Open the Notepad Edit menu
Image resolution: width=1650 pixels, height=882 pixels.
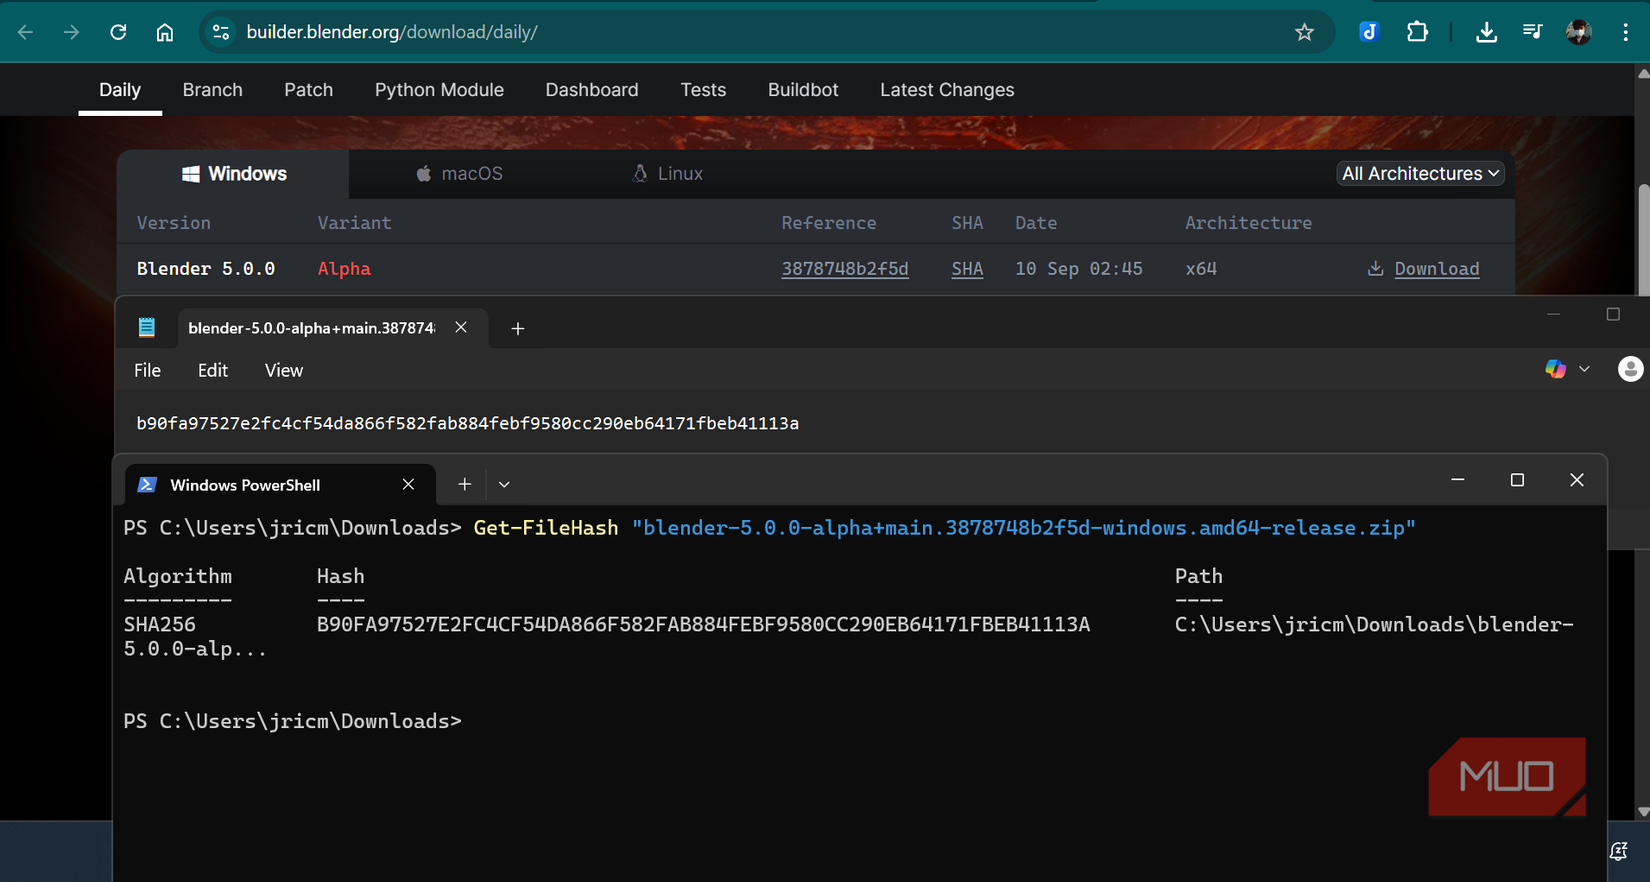coord(212,371)
